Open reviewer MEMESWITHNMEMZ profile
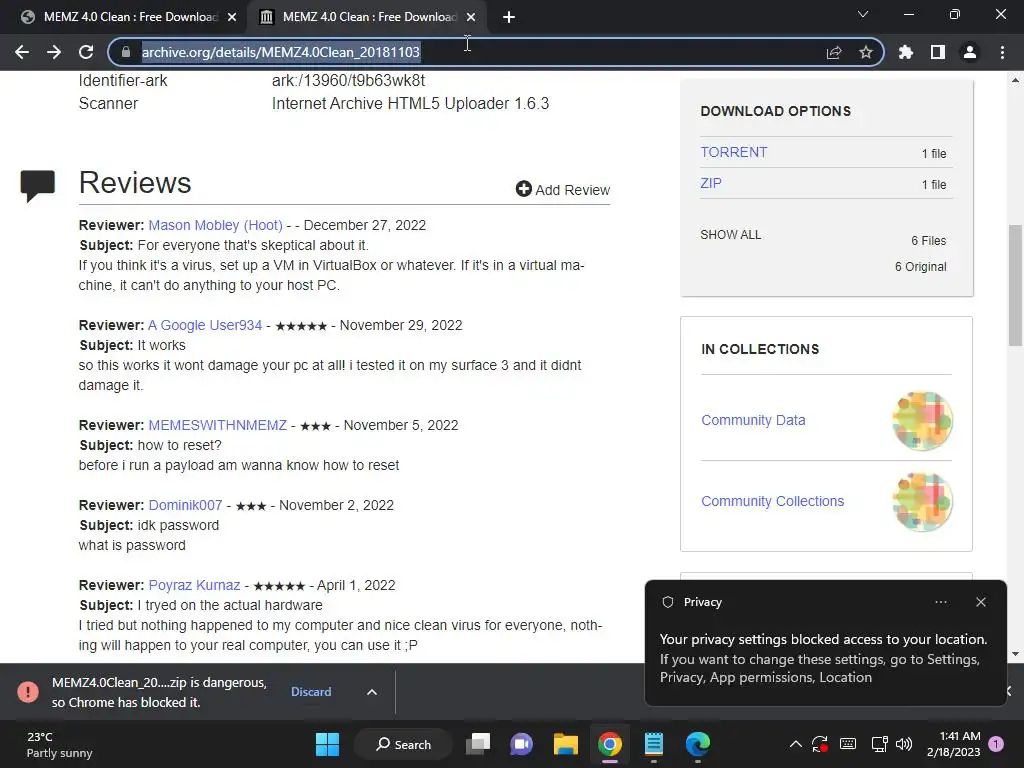Screen dimensions: 1024x768 click(x=217, y=425)
